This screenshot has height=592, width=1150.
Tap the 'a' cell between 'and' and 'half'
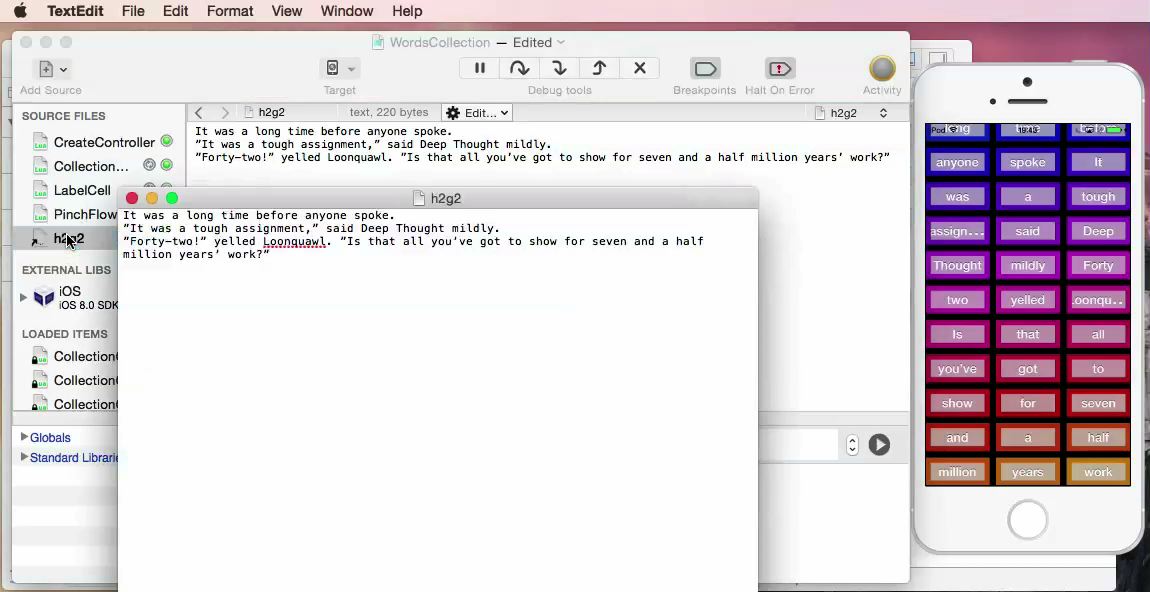click(1028, 438)
